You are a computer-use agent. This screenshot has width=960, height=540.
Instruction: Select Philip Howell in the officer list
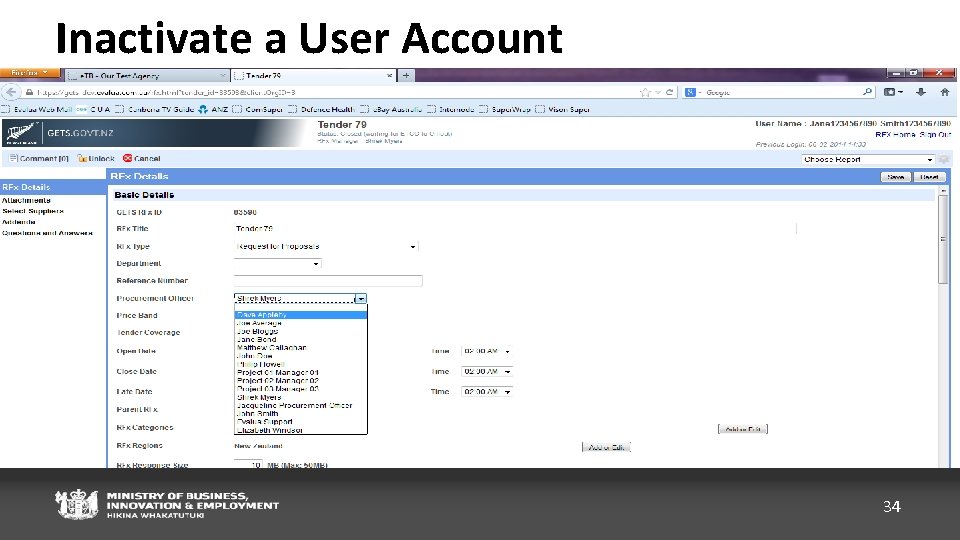301,364
